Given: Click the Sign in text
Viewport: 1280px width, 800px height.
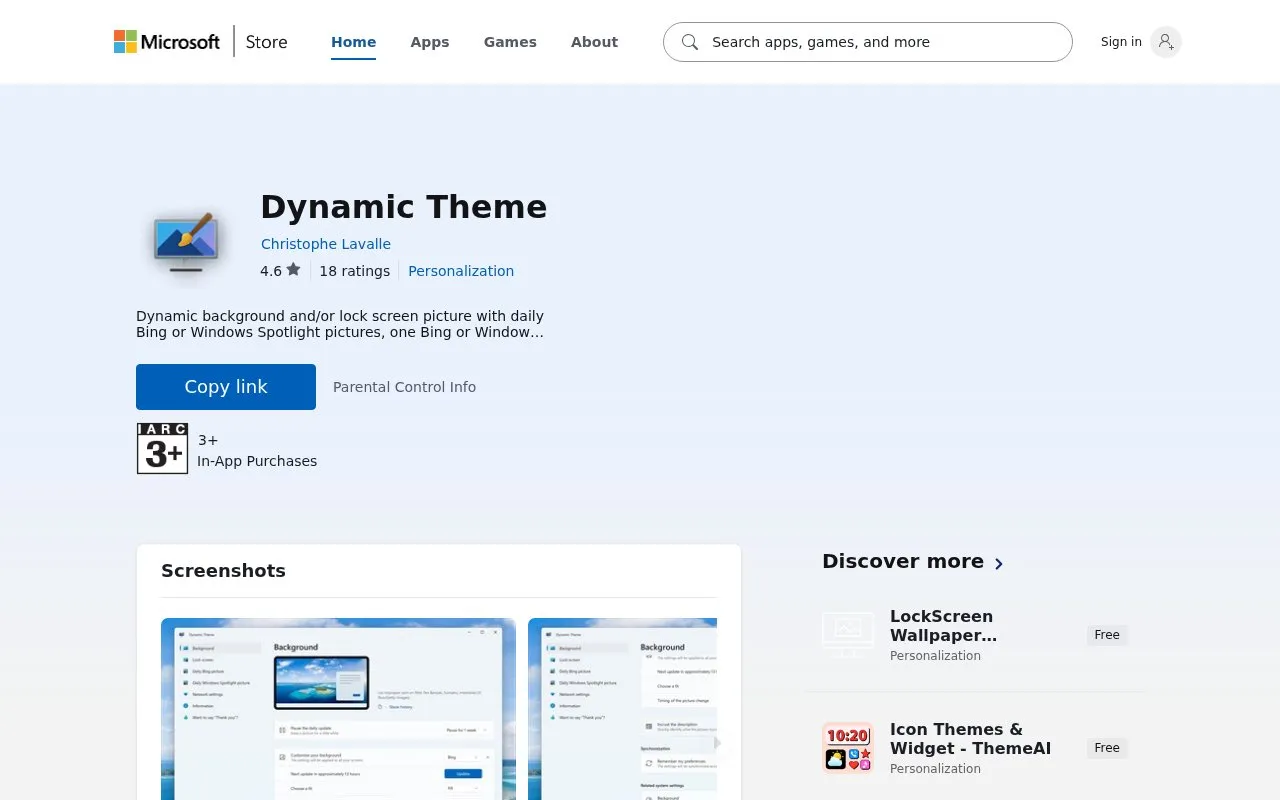Looking at the screenshot, I should [x=1121, y=42].
